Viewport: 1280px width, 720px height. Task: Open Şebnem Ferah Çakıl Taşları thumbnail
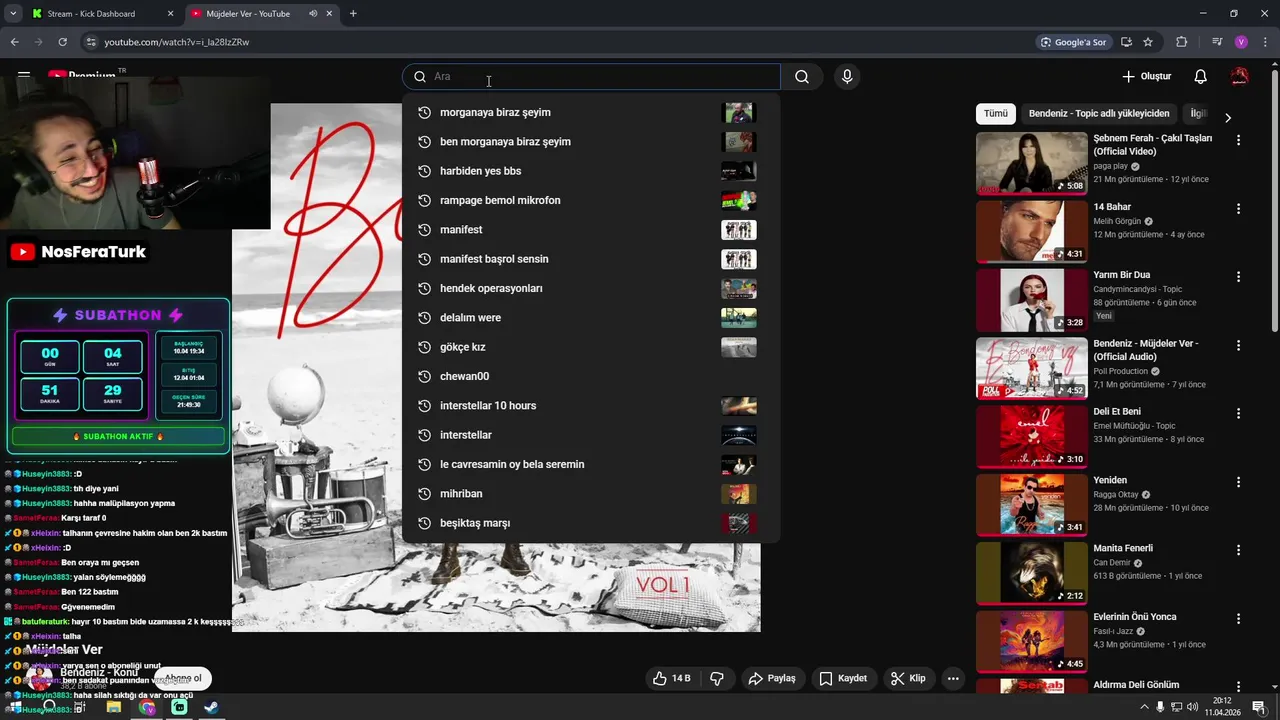(1031, 163)
